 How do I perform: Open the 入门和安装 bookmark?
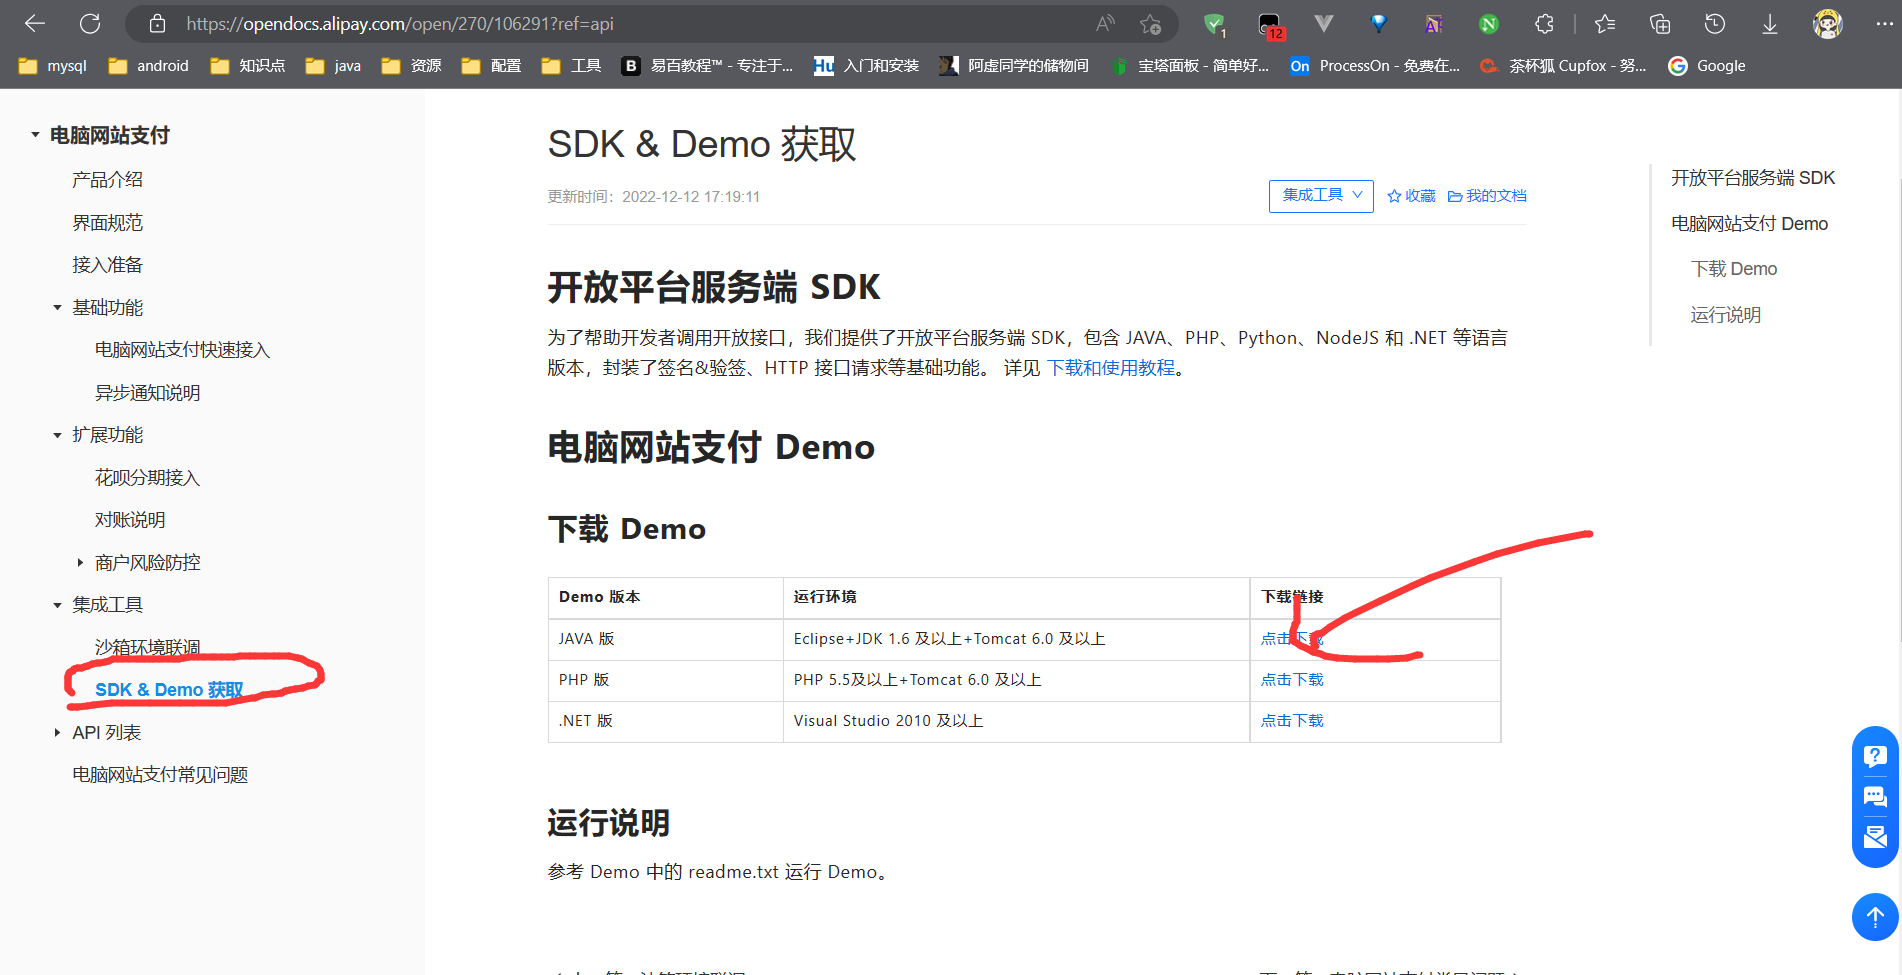[x=867, y=66]
